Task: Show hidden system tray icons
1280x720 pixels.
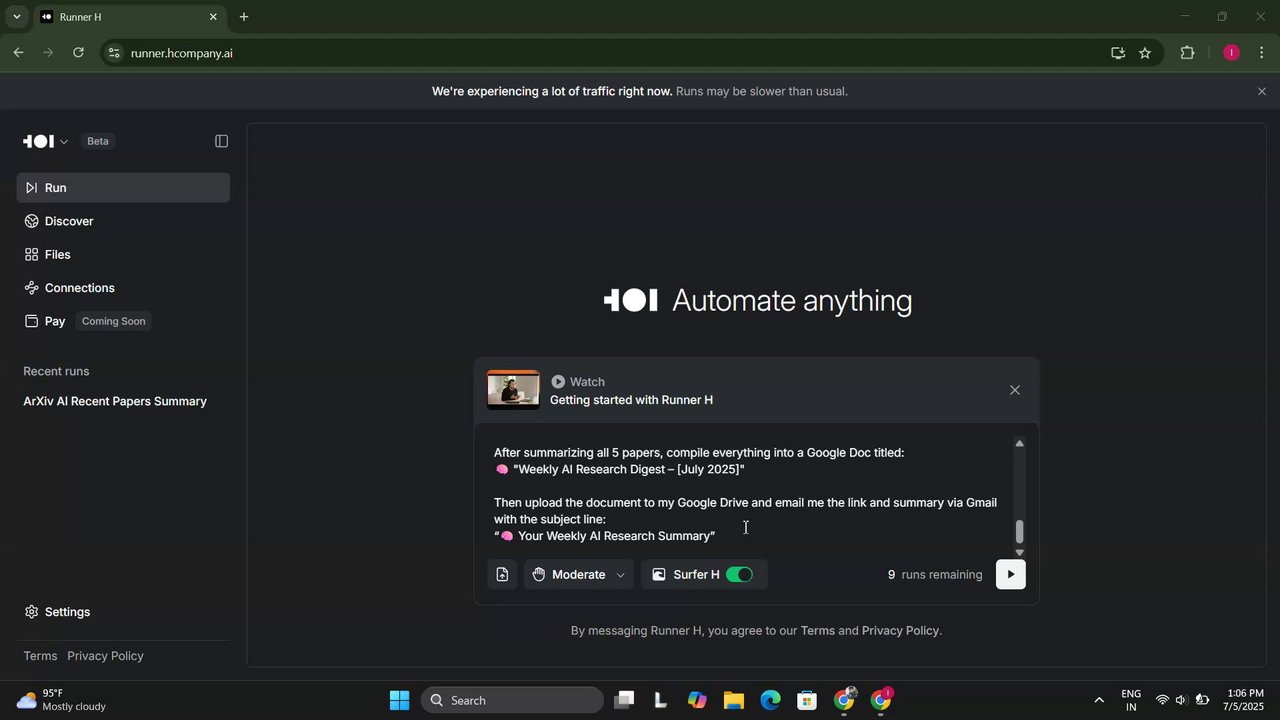Action: (1099, 700)
